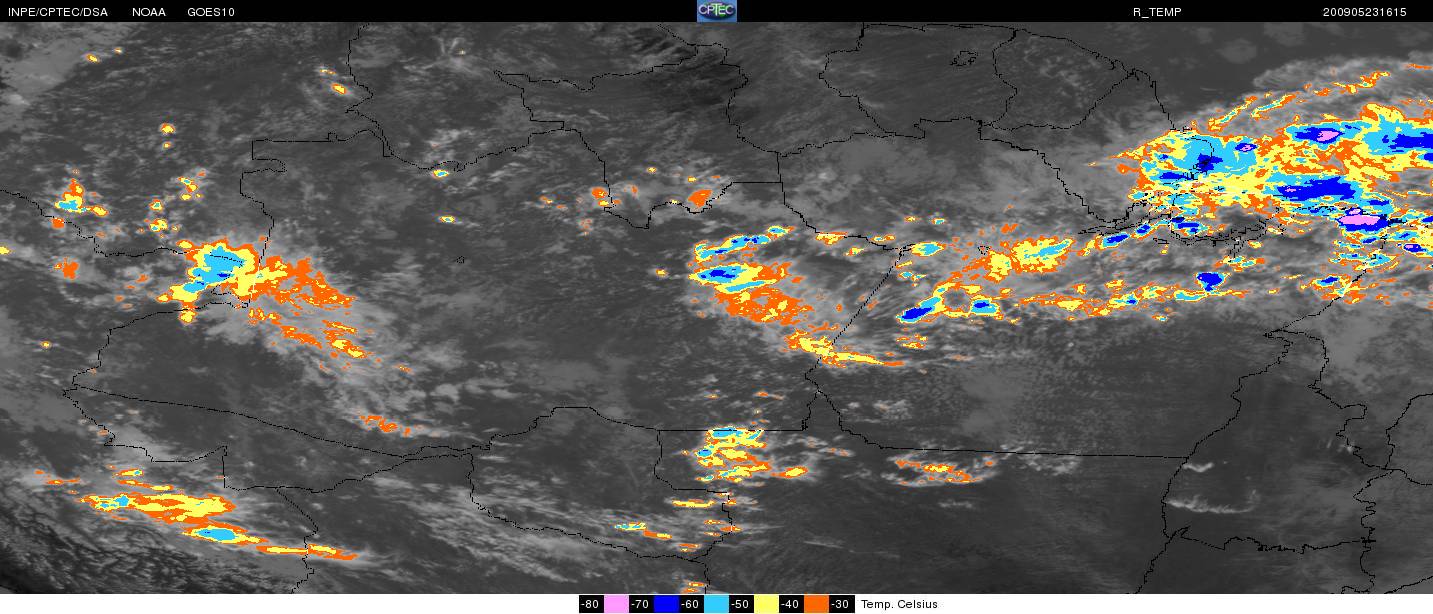Click the -30 legend value

pyautogui.click(x=841, y=604)
